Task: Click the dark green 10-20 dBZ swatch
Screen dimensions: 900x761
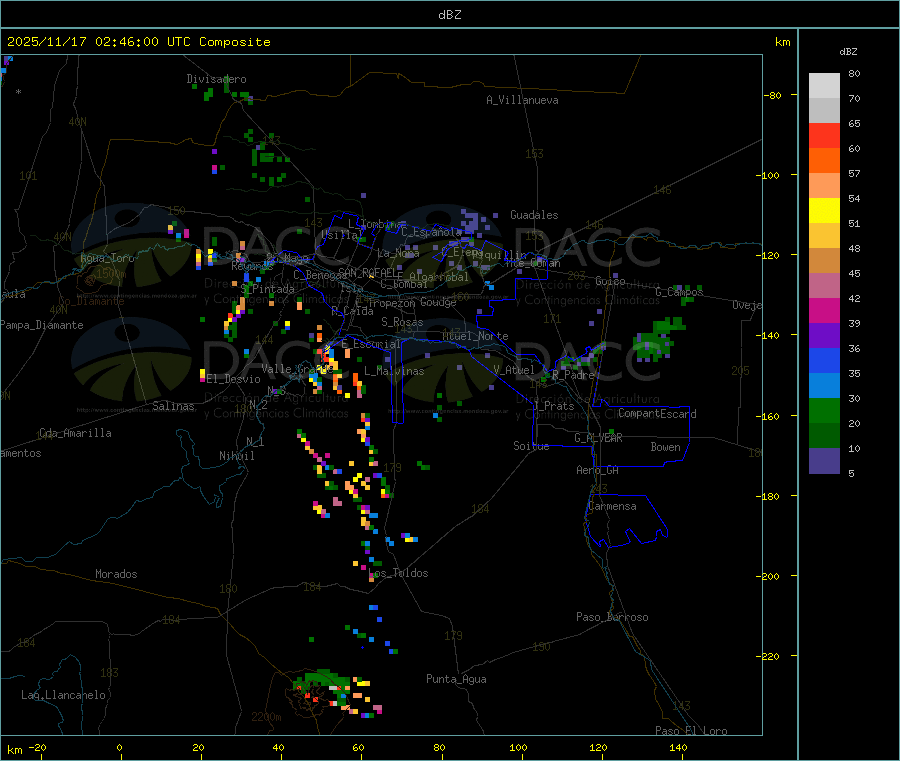Action: 824,436
